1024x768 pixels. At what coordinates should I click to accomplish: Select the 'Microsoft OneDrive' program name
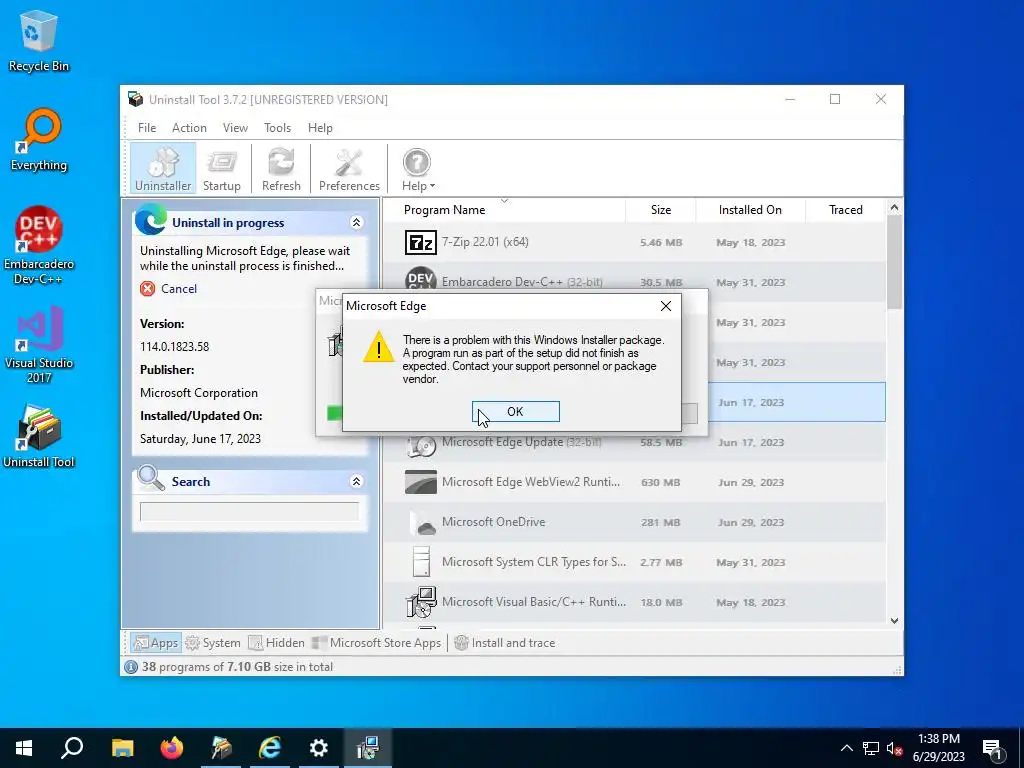click(493, 522)
